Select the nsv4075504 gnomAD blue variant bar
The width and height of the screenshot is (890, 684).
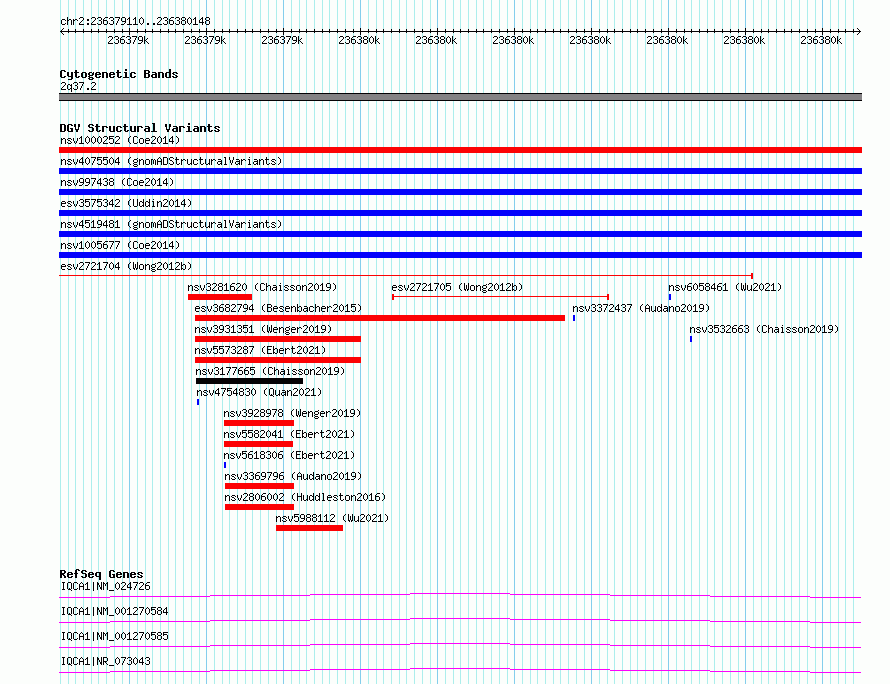point(460,171)
